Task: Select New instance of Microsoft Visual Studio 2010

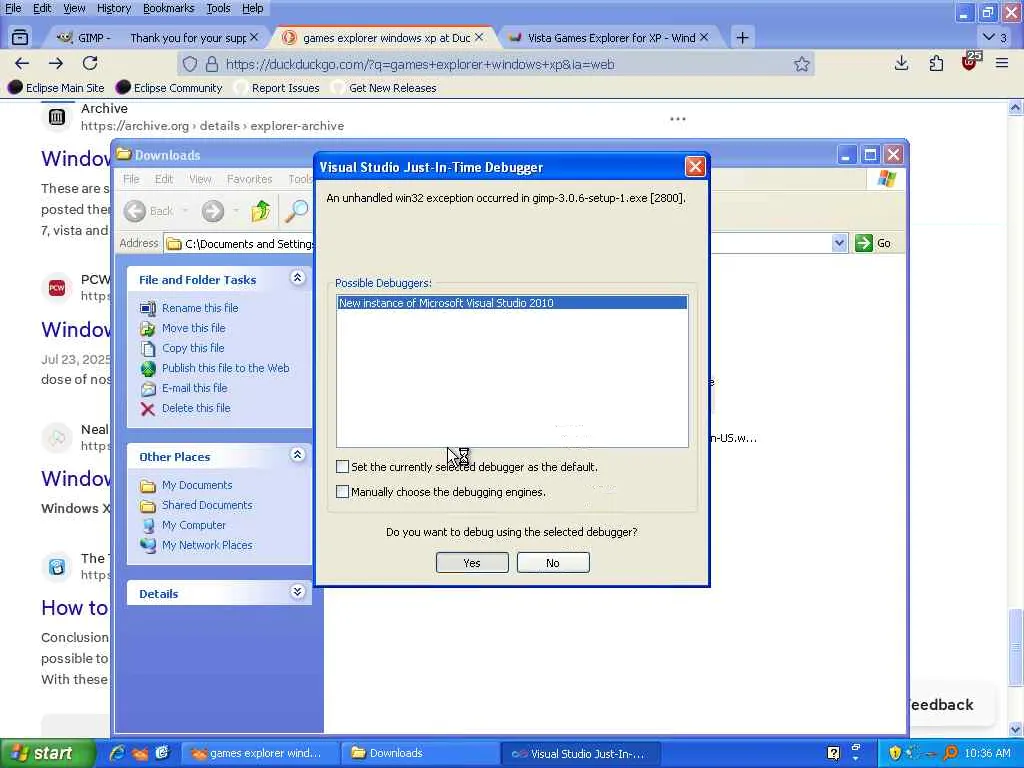Action: coord(512,303)
